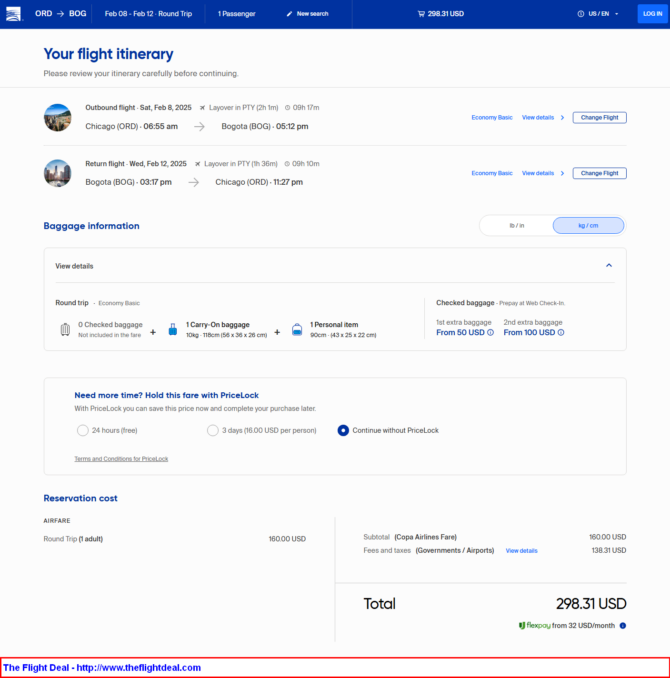Click the Bogota outbound flight thumbnail
The height and width of the screenshot is (678, 670).
tap(58, 117)
